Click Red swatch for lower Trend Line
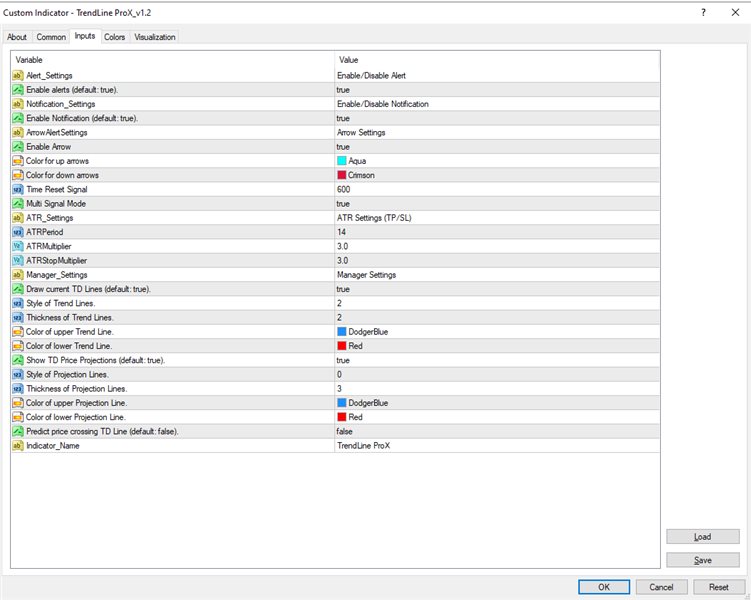 pos(341,346)
